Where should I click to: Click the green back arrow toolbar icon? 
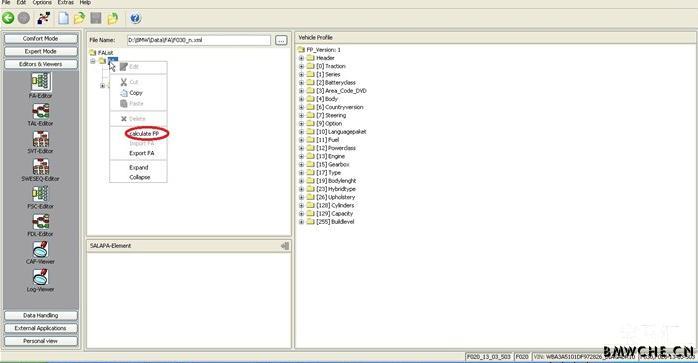[x=8, y=18]
